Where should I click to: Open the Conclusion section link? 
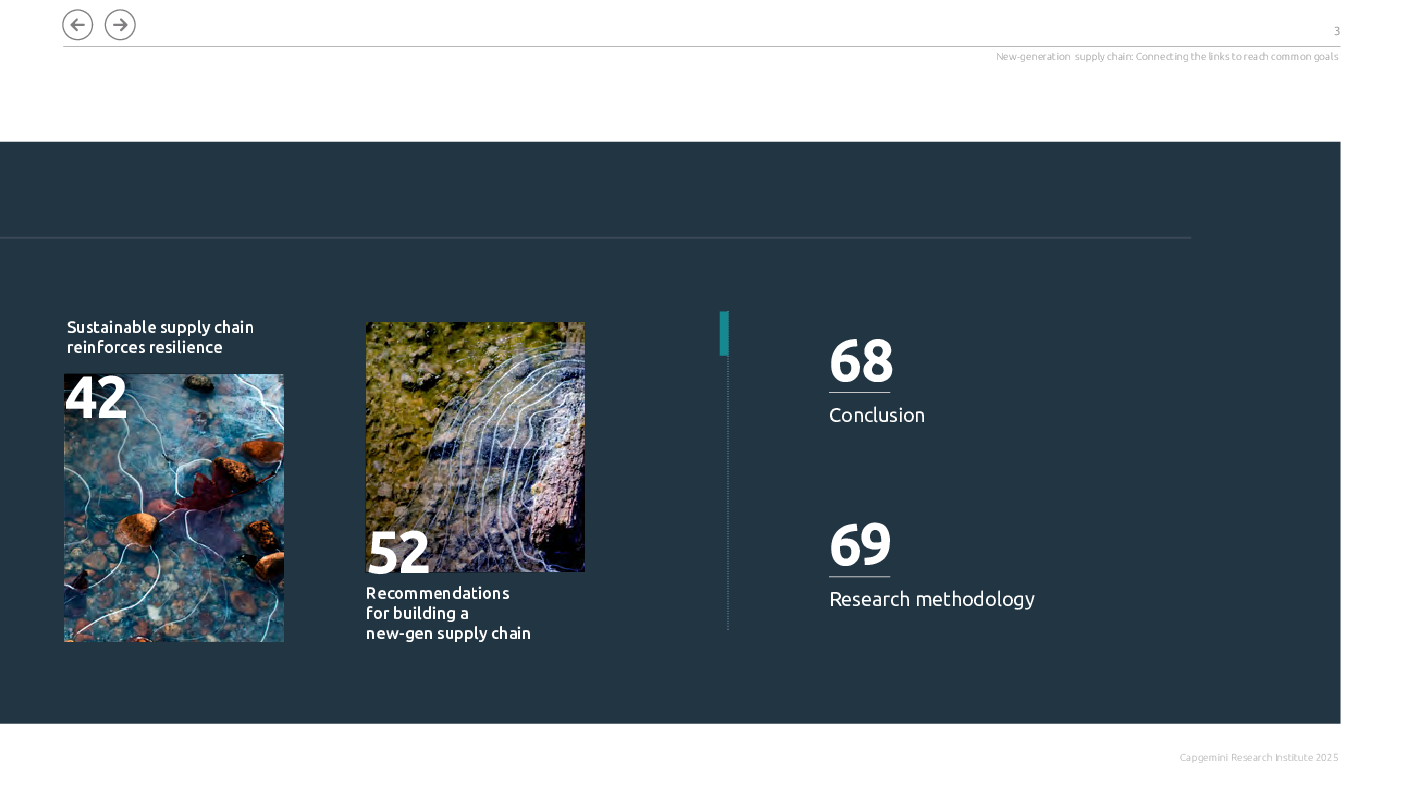877,415
